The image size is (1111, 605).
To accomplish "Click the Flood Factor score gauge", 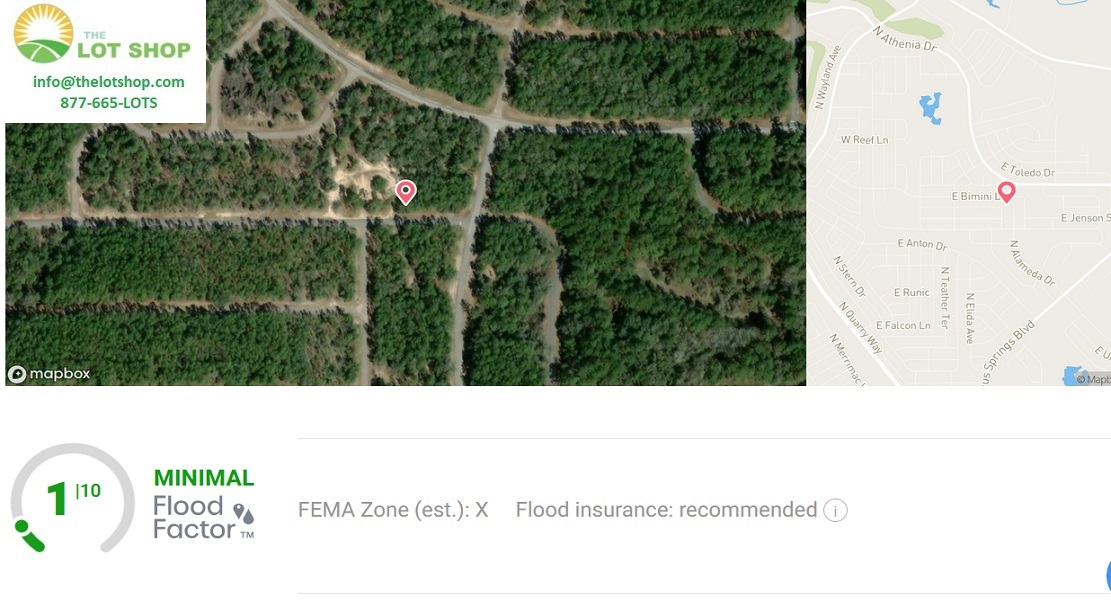I will coord(72,498).
